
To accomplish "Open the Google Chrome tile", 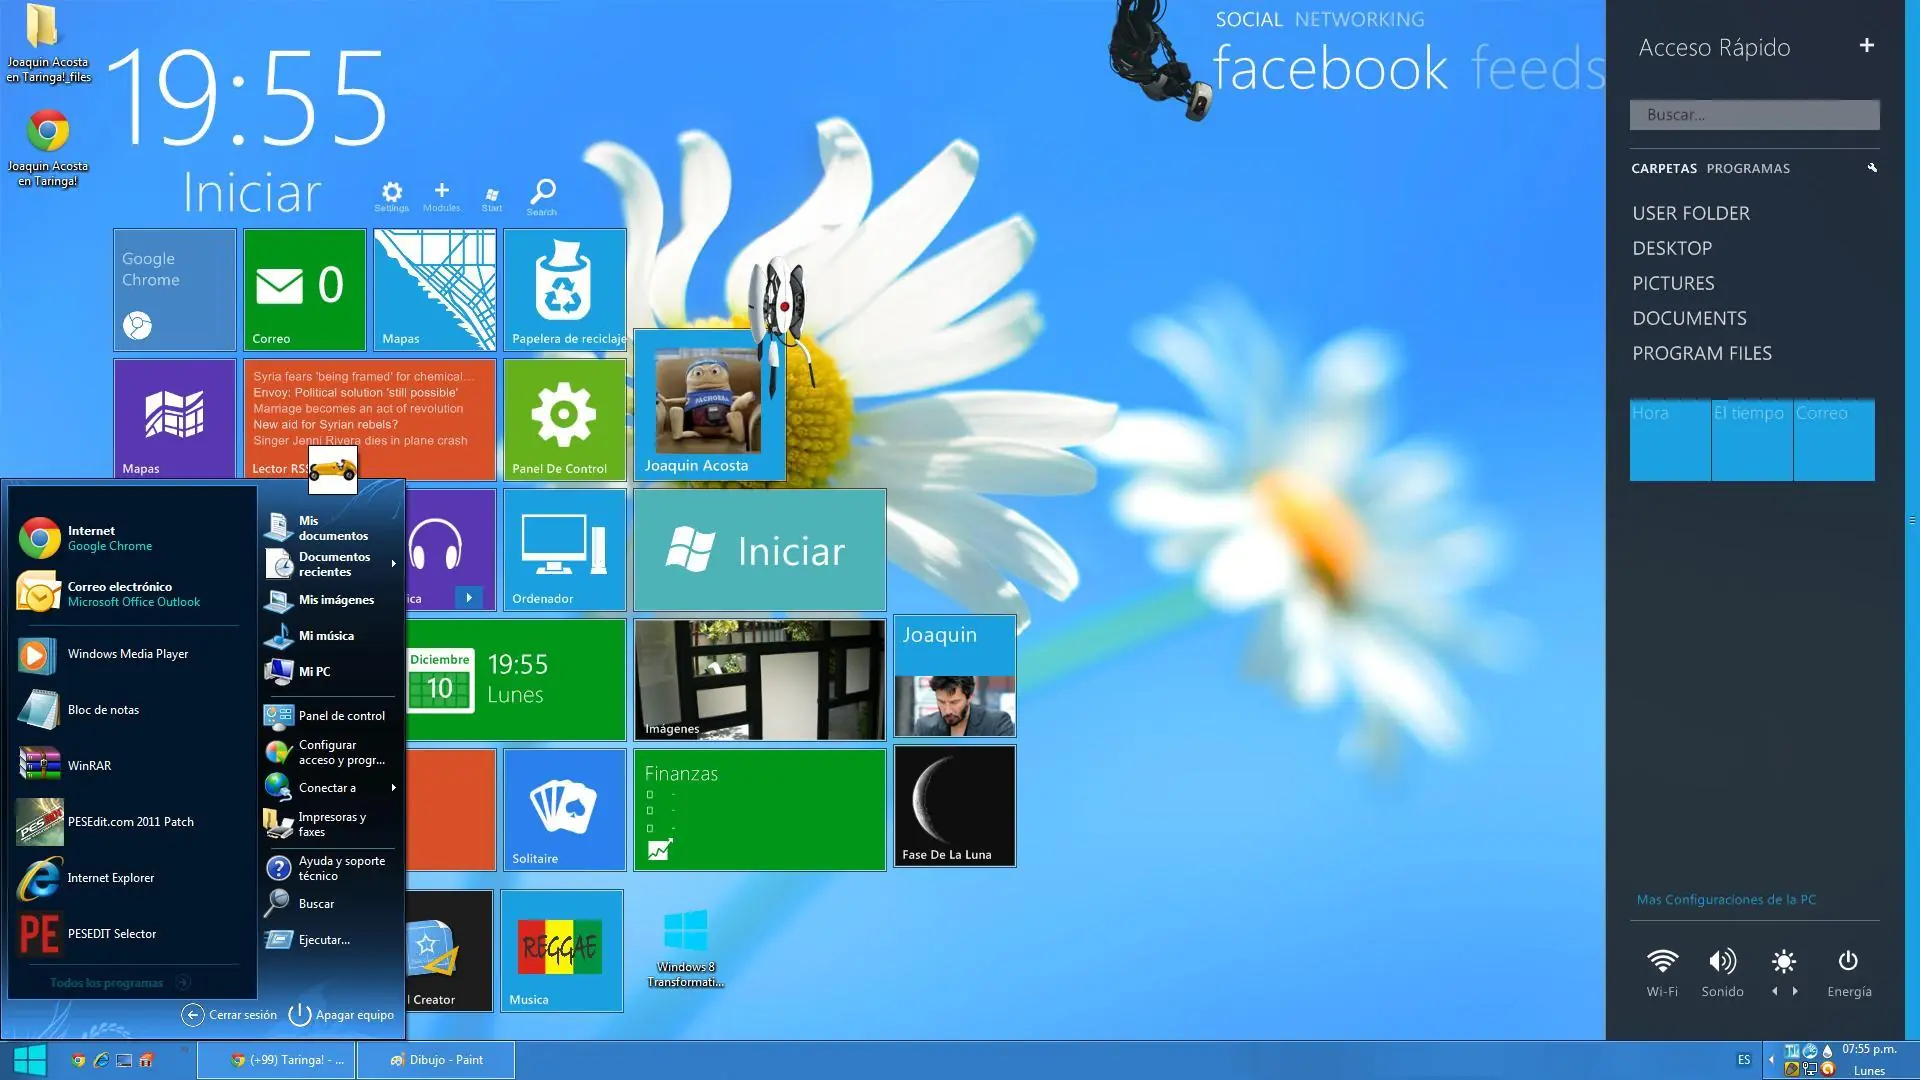I will click(175, 289).
